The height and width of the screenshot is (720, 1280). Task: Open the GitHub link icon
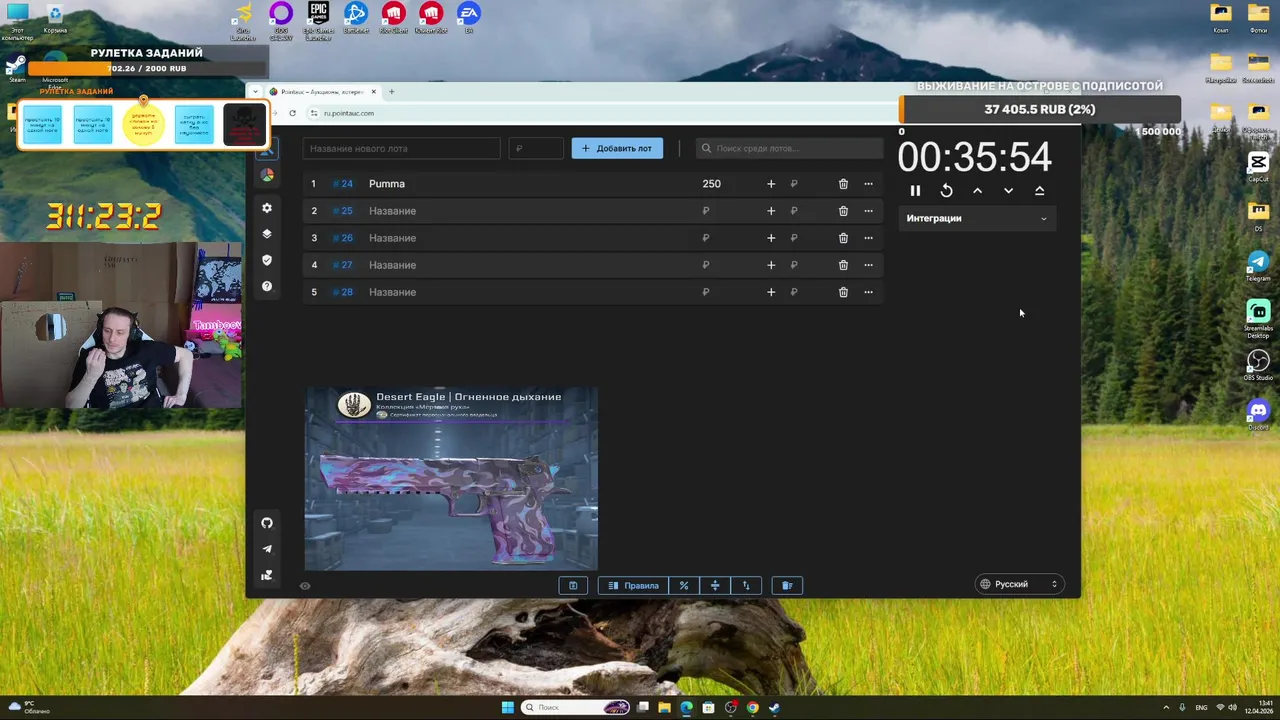(267, 523)
